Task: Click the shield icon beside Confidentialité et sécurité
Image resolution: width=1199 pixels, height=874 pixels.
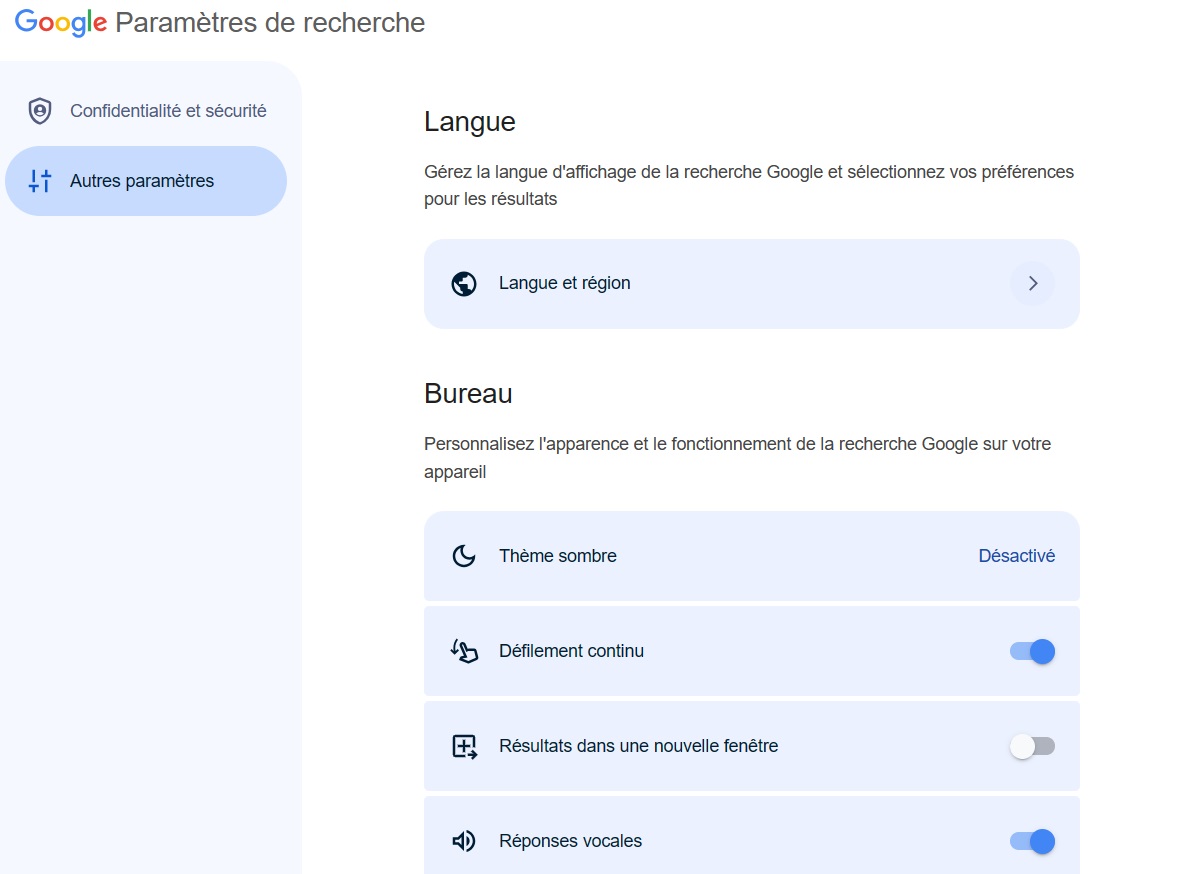Action: 40,111
